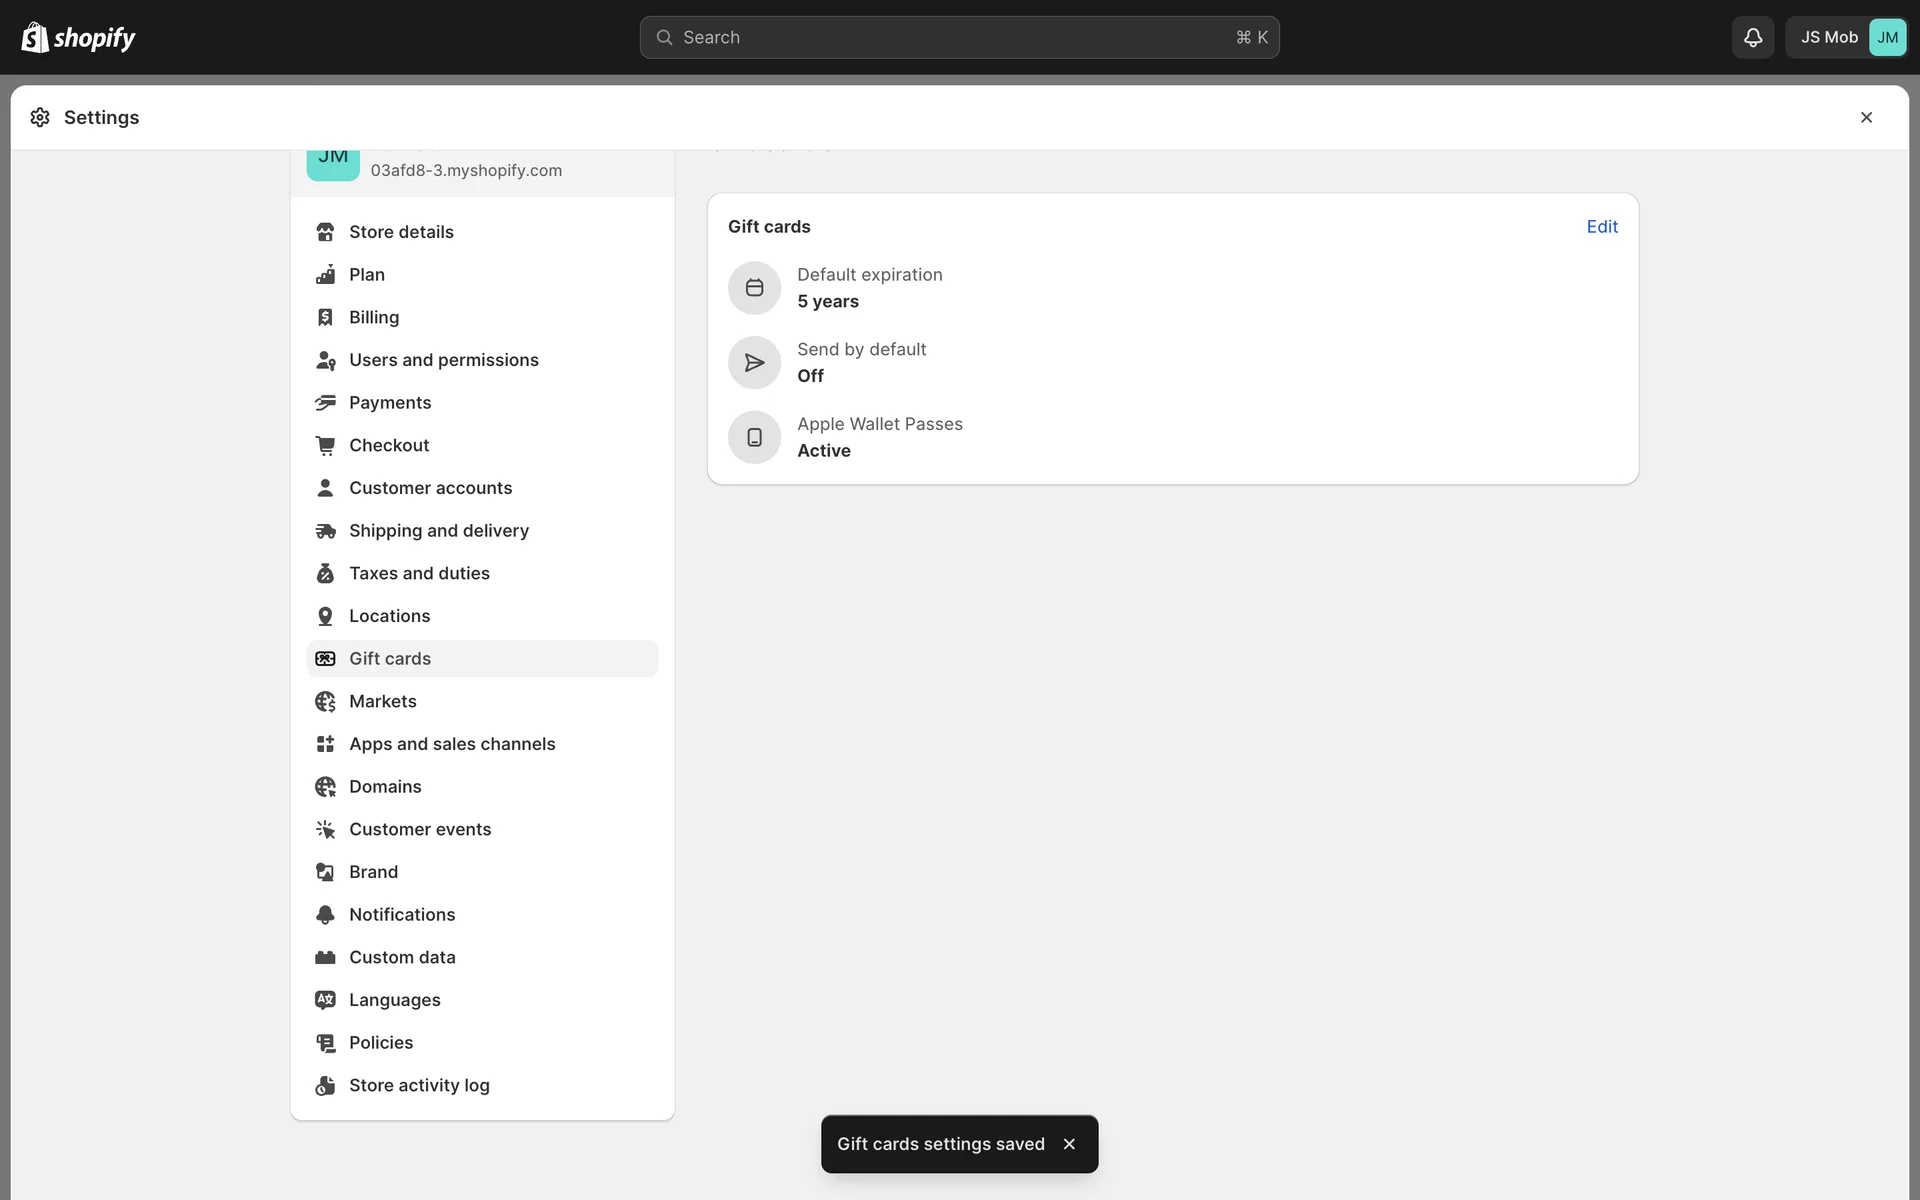Edit the Gift cards settings
This screenshot has width=1920, height=1200.
1601,227
